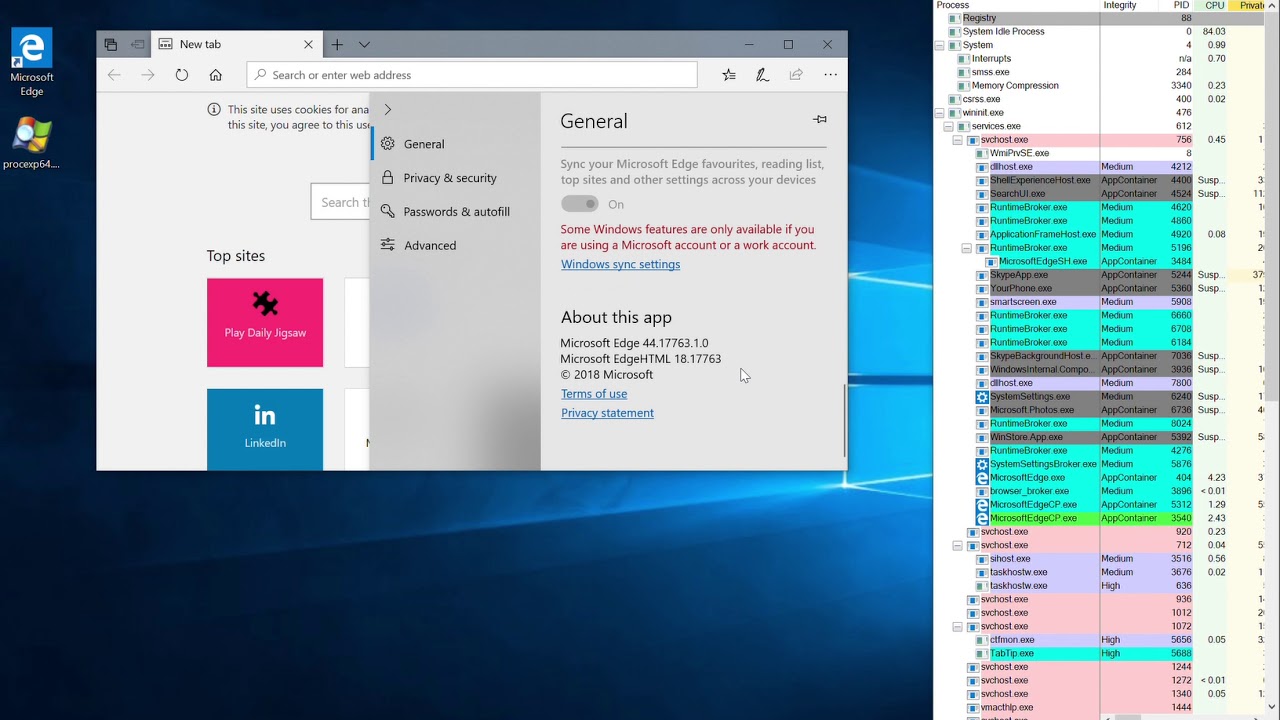
Task: Open the Windows sync settings link
Action: pos(620,264)
